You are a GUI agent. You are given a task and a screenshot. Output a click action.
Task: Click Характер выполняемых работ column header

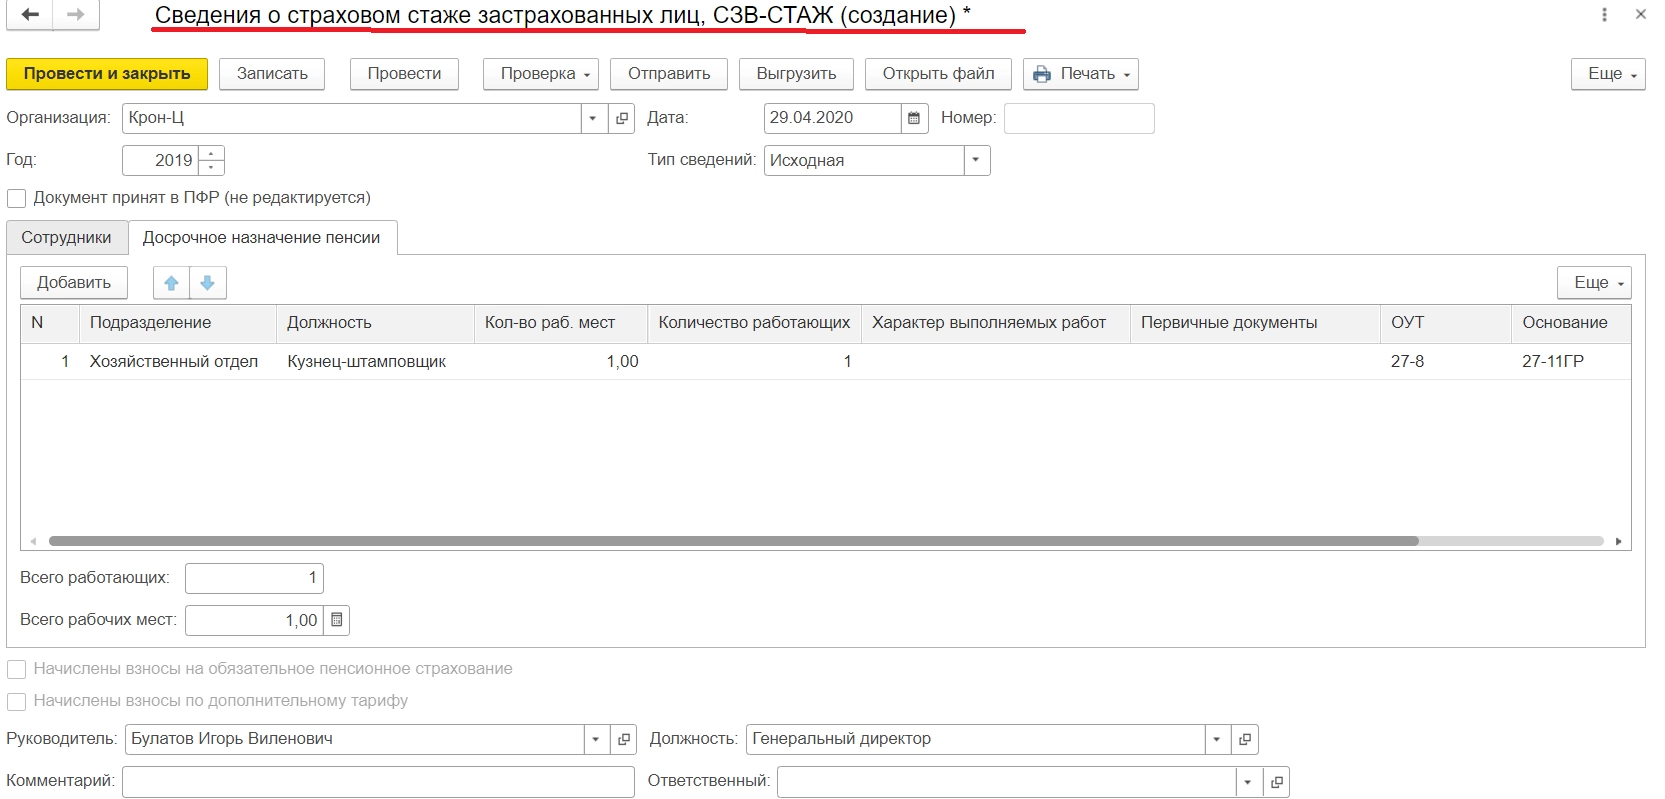[x=996, y=323]
